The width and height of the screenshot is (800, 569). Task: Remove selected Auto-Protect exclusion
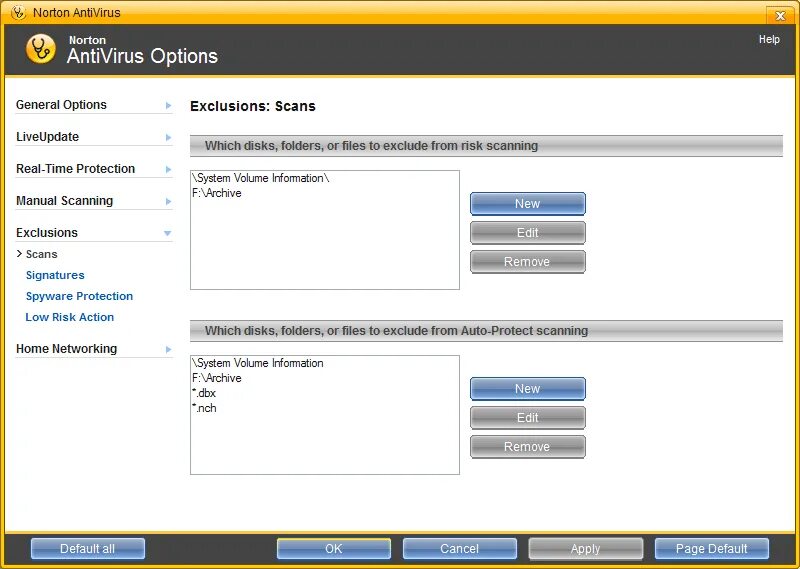528,447
